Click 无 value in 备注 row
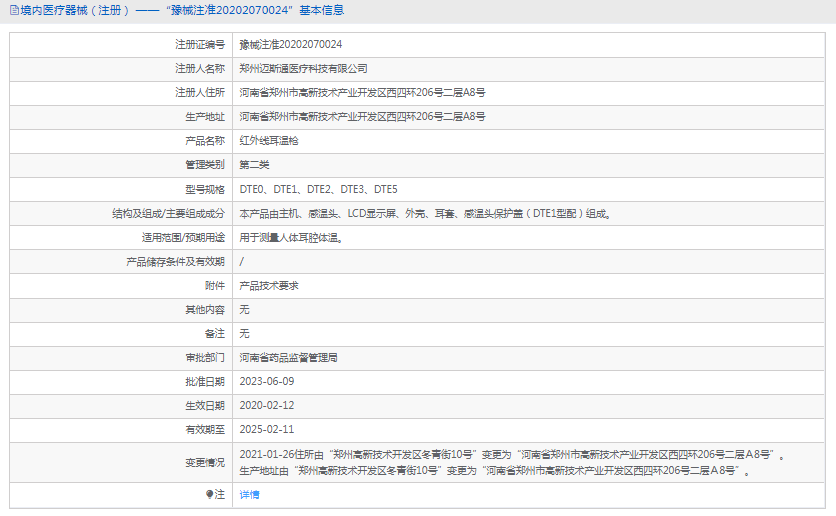 pyautogui.click(x=244, y=334)
